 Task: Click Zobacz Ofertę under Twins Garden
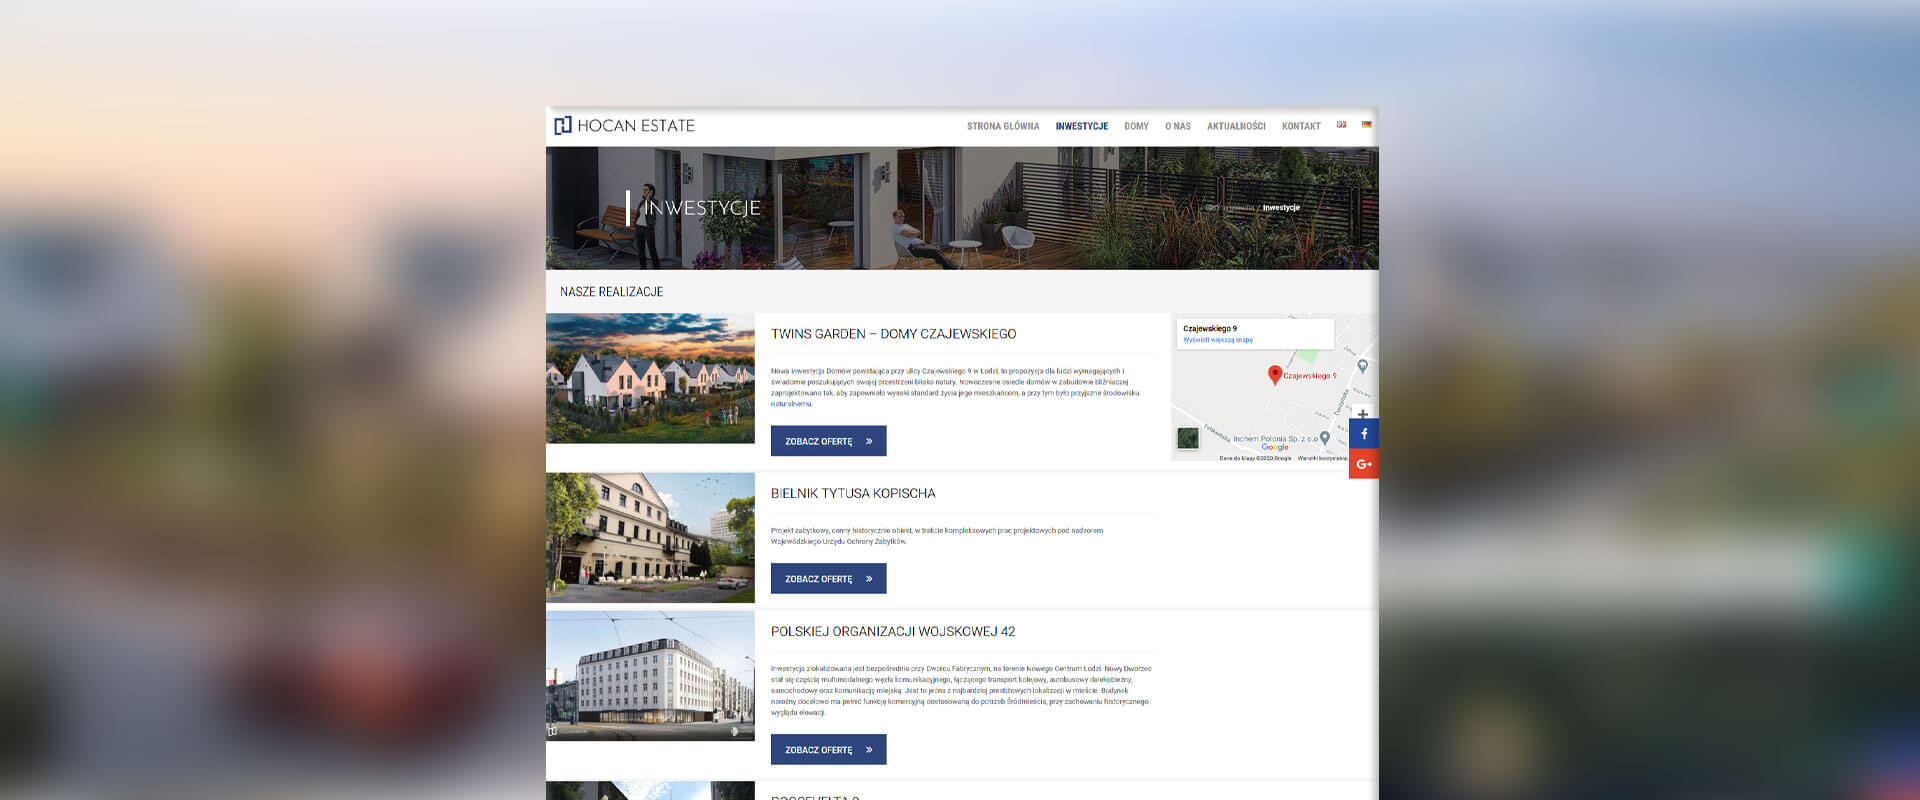point(828,441)
